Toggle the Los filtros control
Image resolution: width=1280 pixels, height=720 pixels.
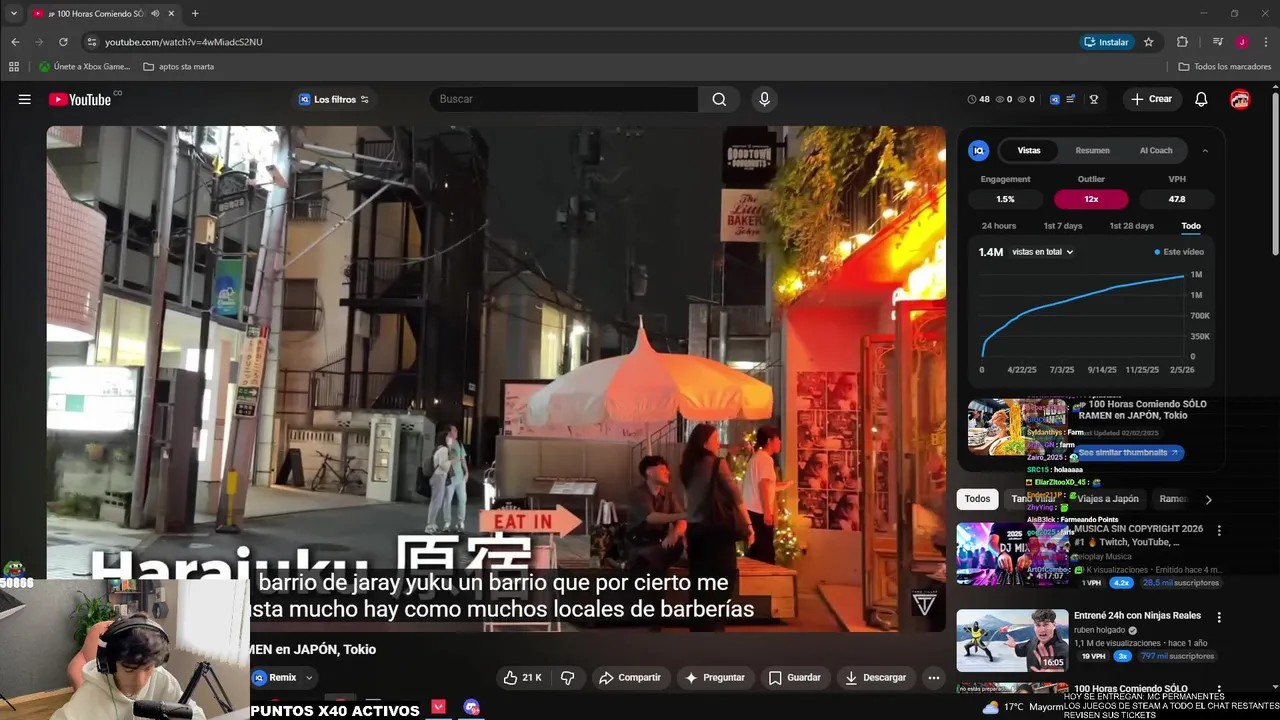(x=334, y=99)
